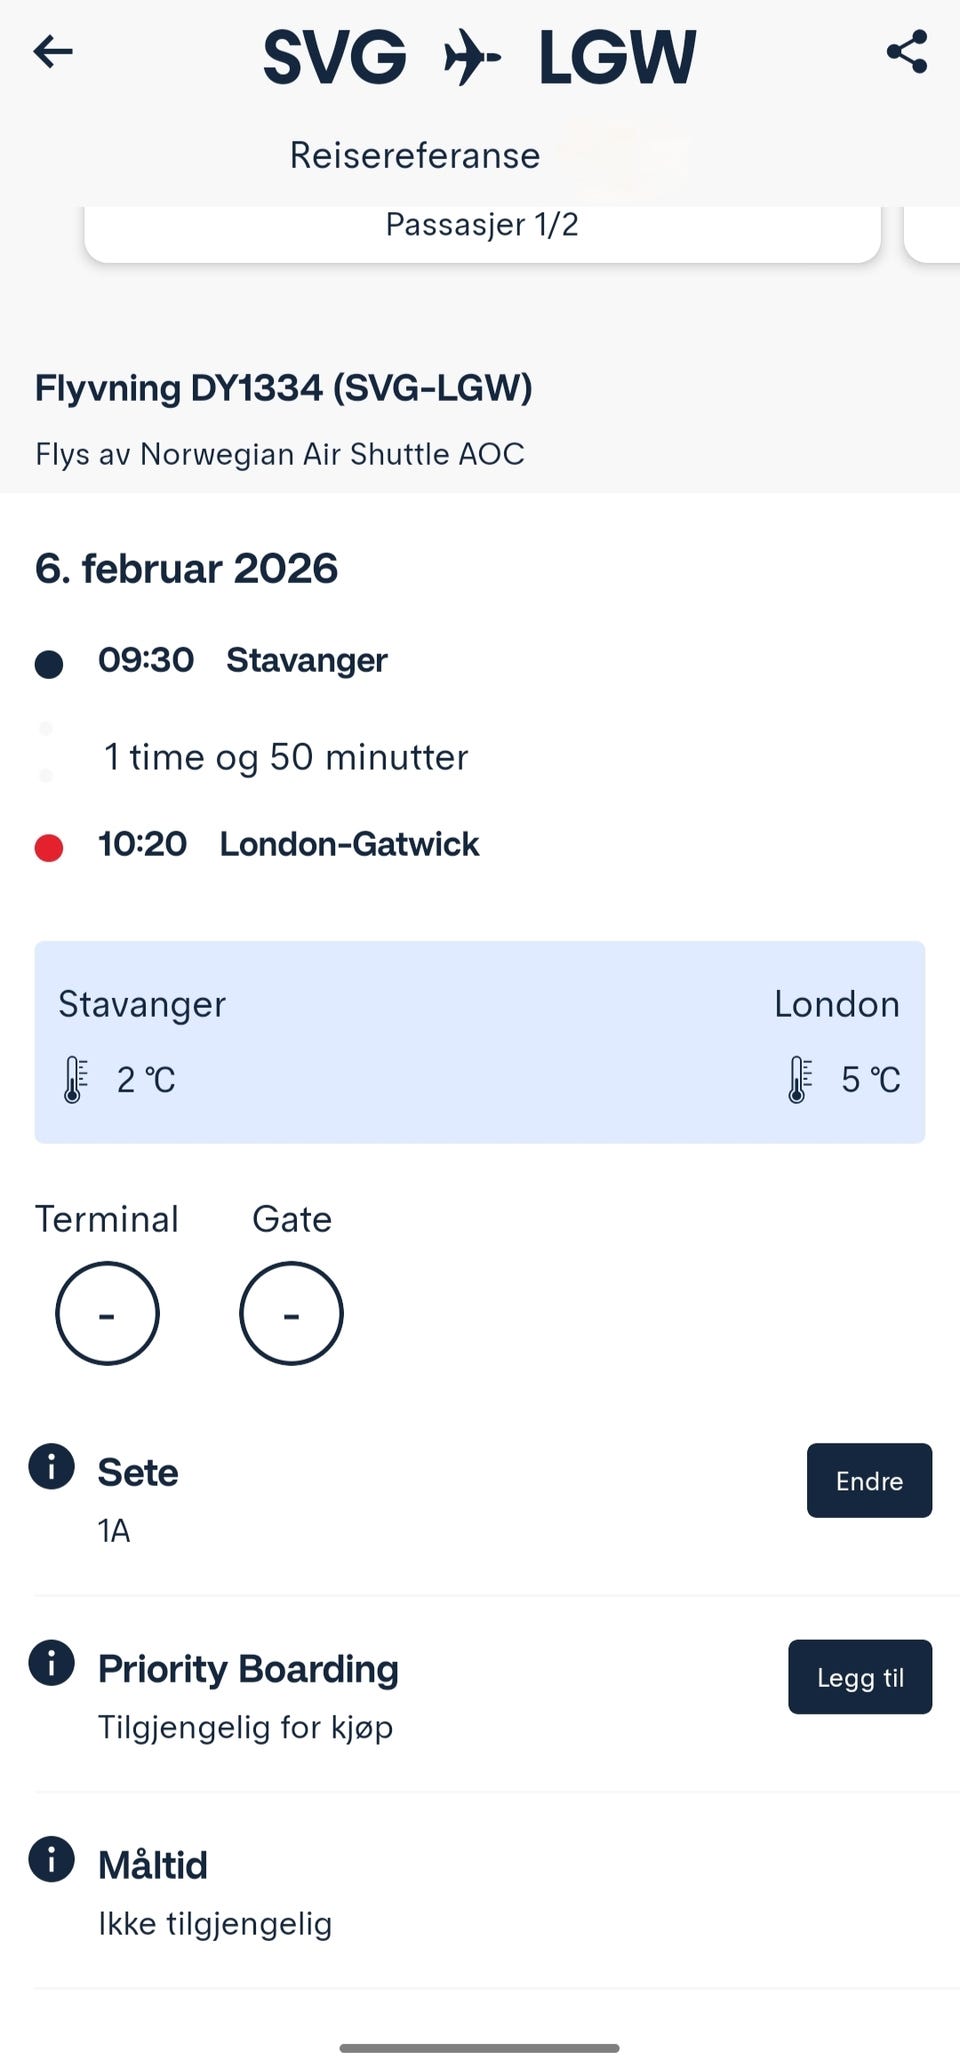This screenshot has width=960, height=2069.
Task: Tap the blue weather panel
Action: [480, 1041]
